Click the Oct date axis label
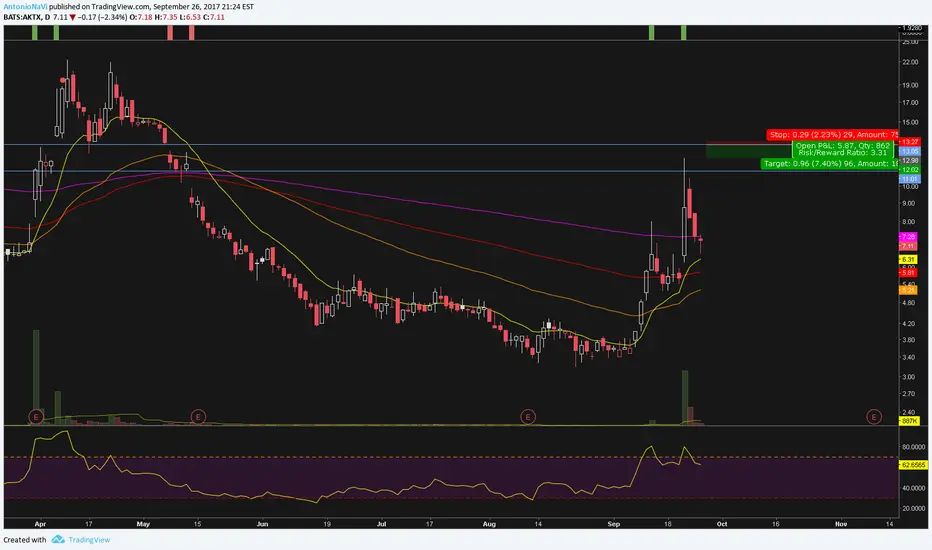932x550 pixels. tap(722, 524)
